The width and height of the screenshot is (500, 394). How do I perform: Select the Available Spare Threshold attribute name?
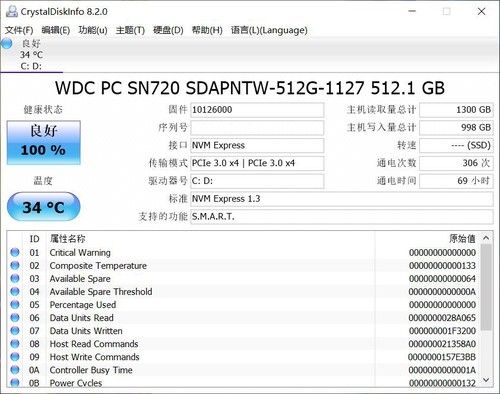[101, 292]
